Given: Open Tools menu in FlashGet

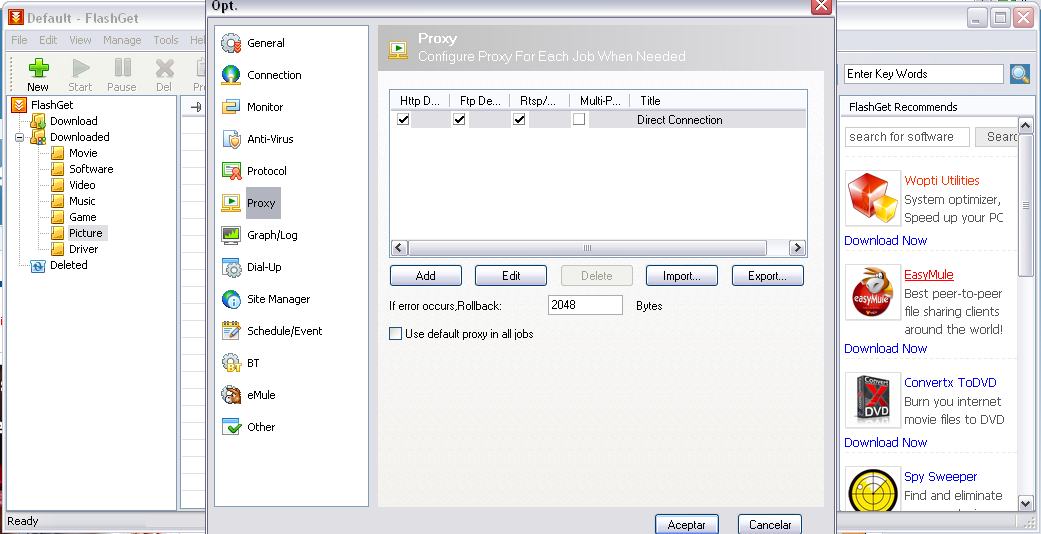Looking at the screenshot, I should tap(166, 40).
